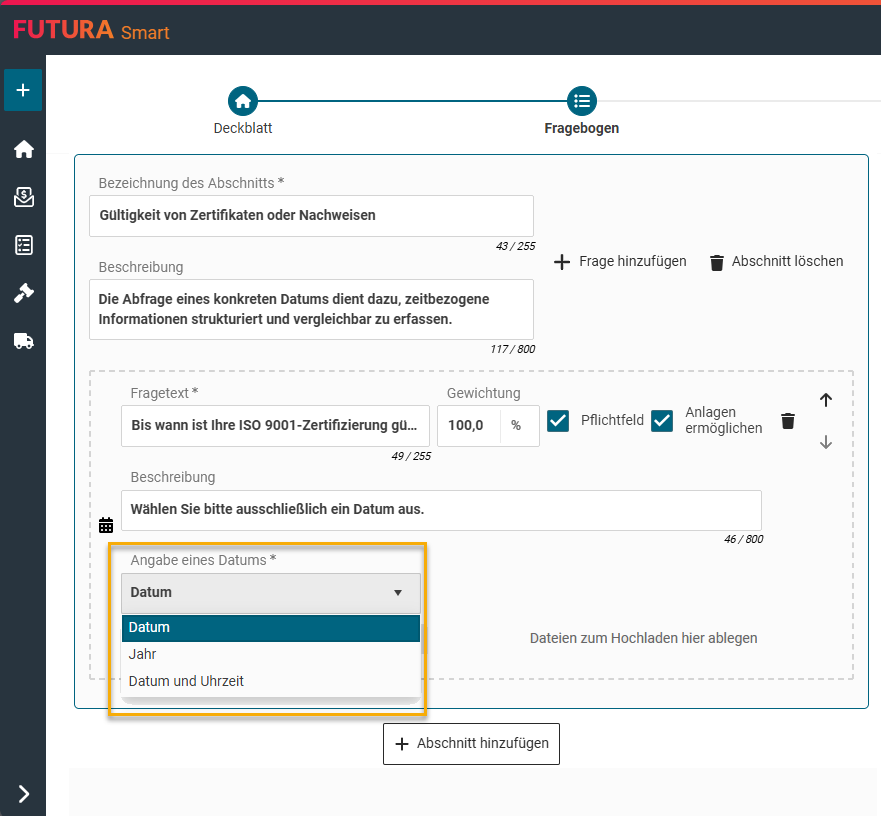The image size is (881, 816).
Task: Switch to the Fragebogen step
Action: (581, 101)
